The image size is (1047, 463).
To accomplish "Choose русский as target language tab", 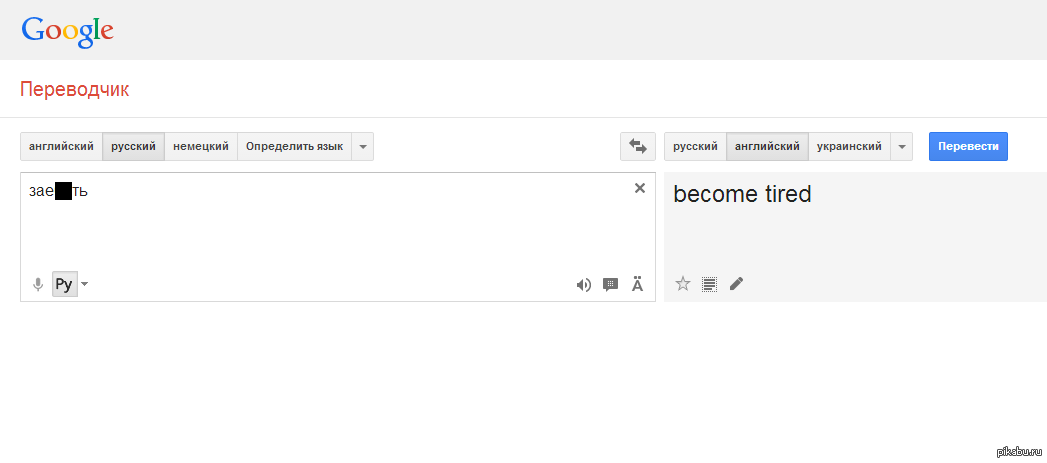I will tap(695, 146).
